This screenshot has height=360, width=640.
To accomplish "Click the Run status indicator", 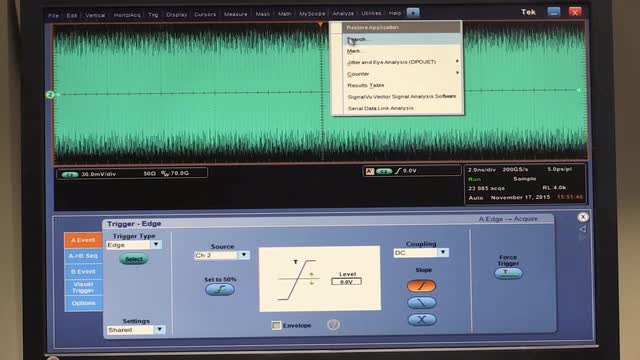I will [x=474, y=179].
